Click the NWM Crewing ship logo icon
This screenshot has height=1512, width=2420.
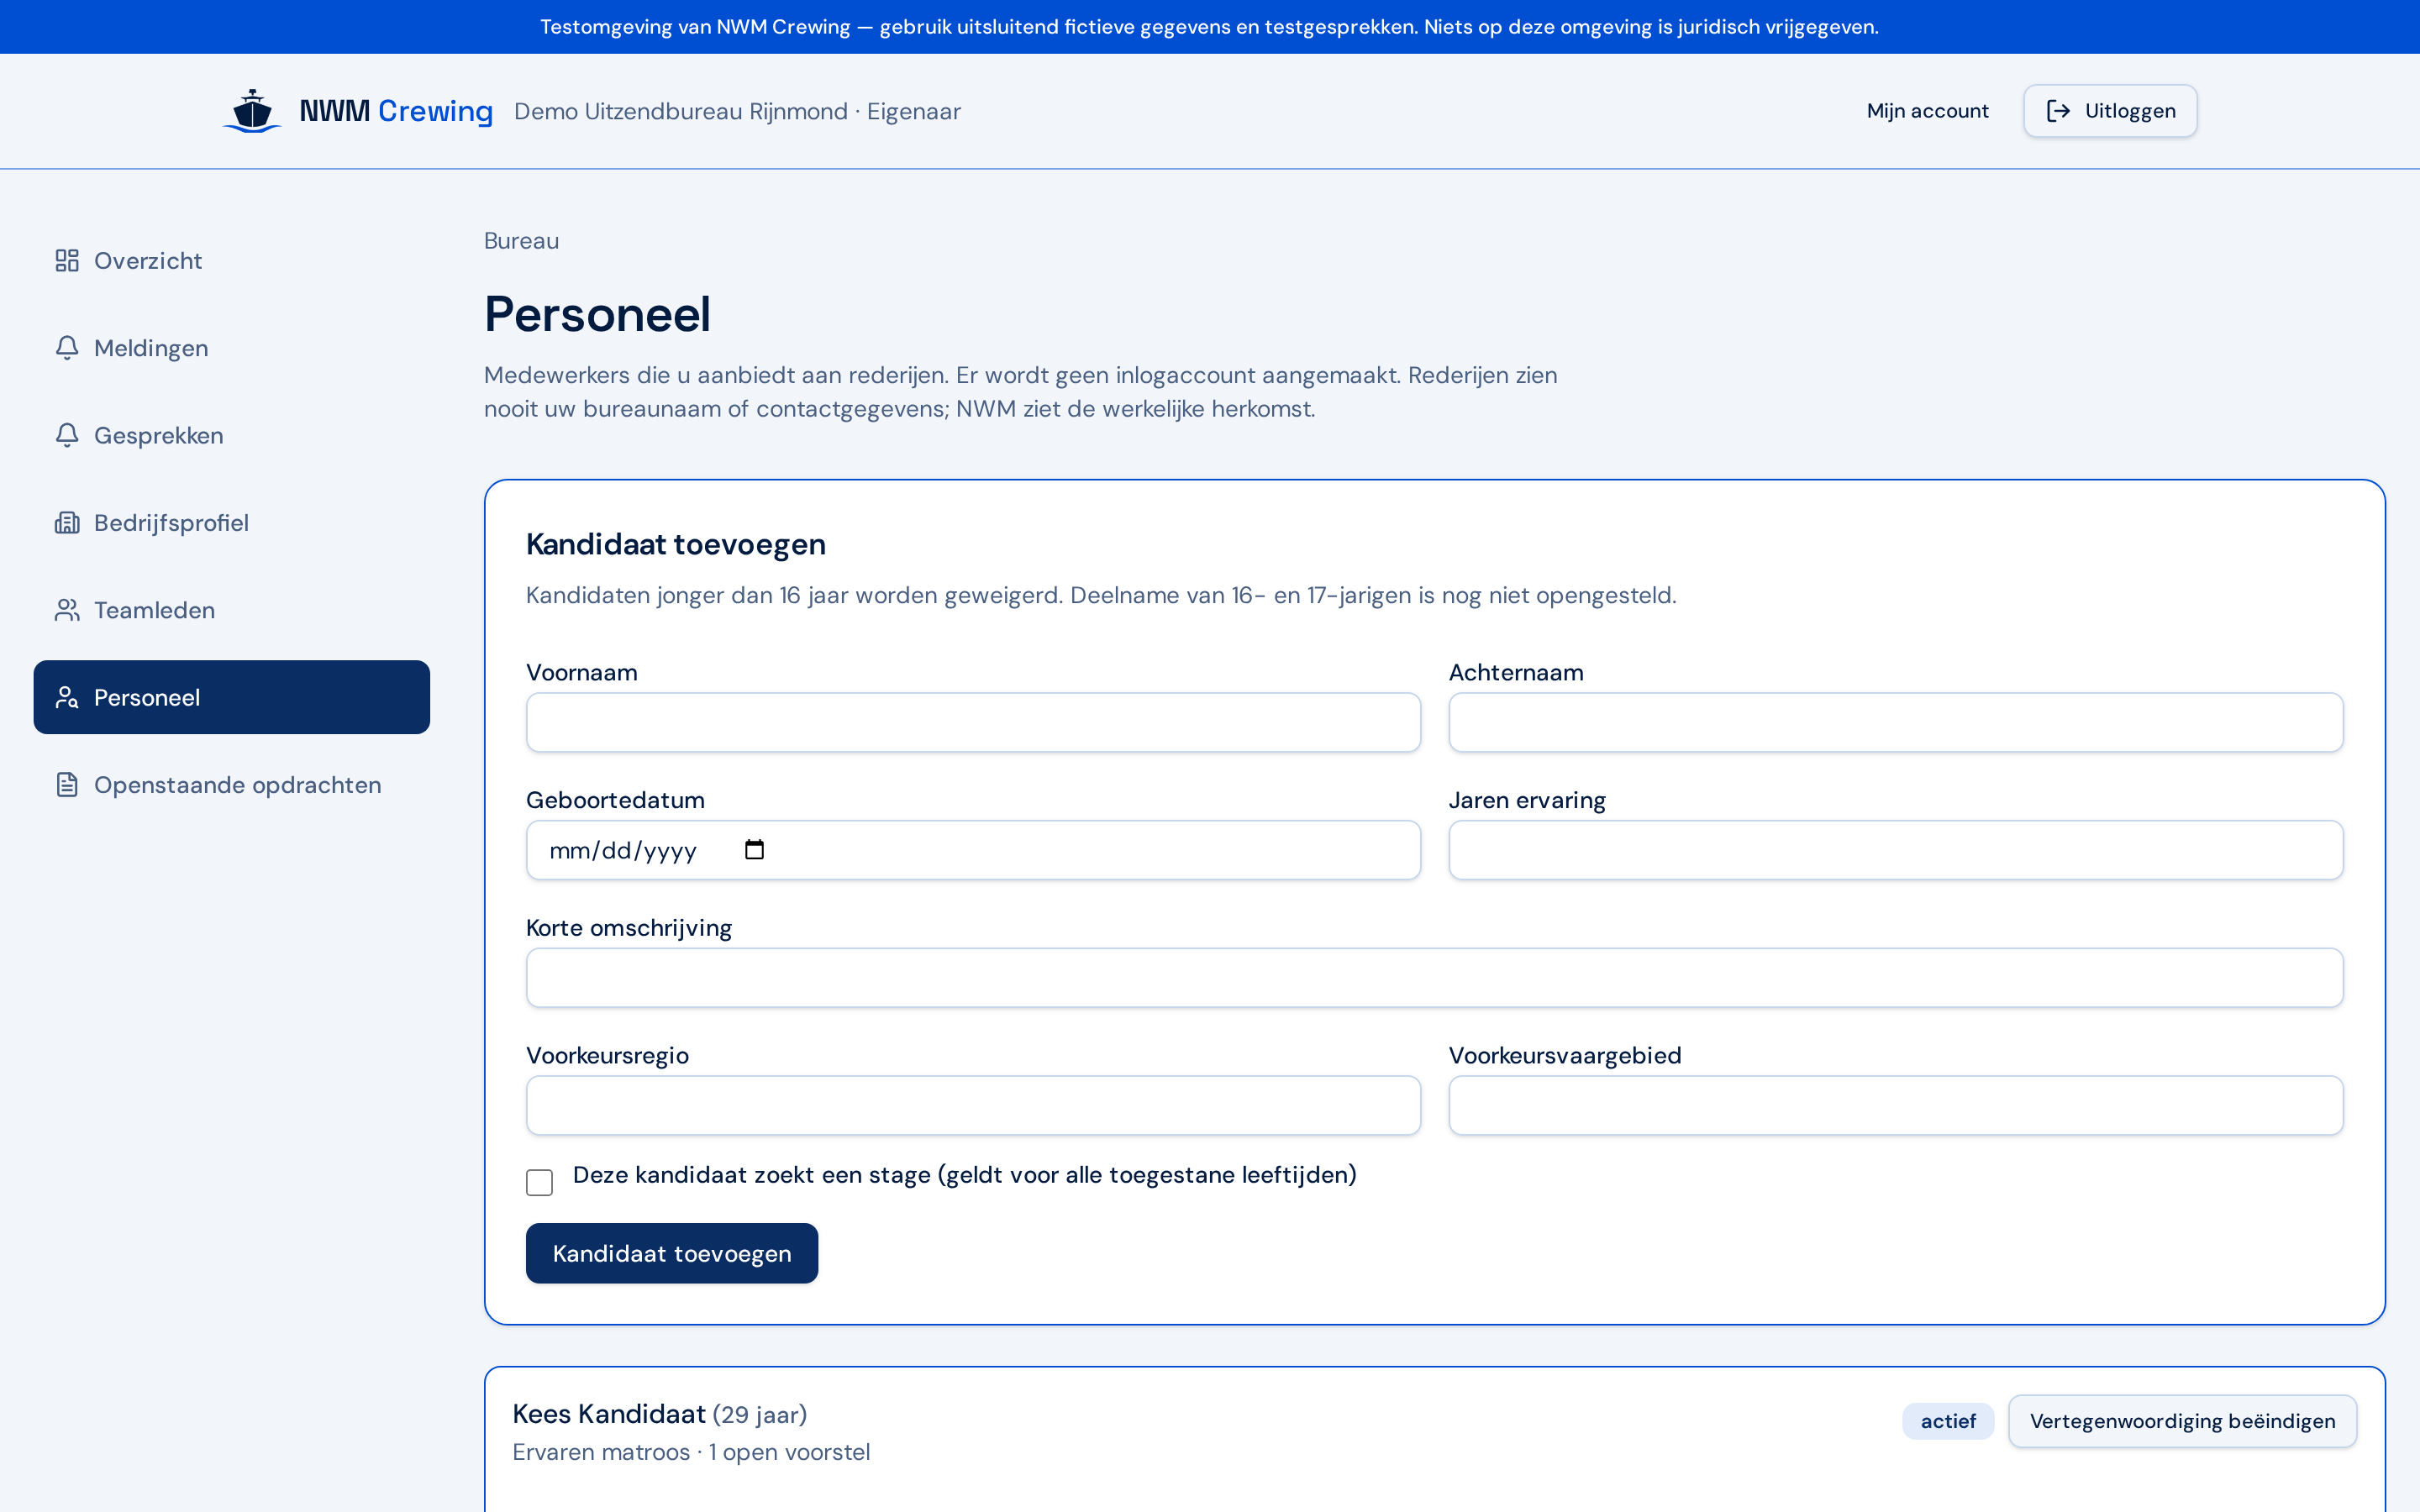(252, 111)
